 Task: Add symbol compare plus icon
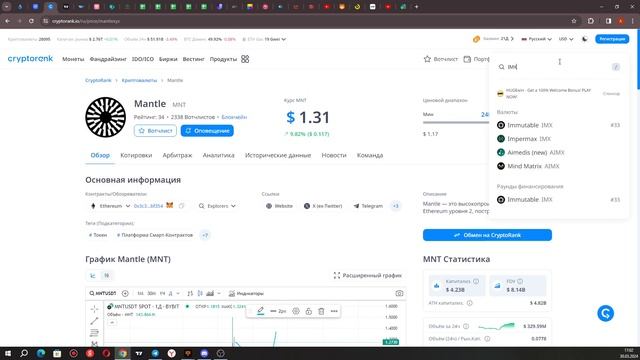[125, 293]
